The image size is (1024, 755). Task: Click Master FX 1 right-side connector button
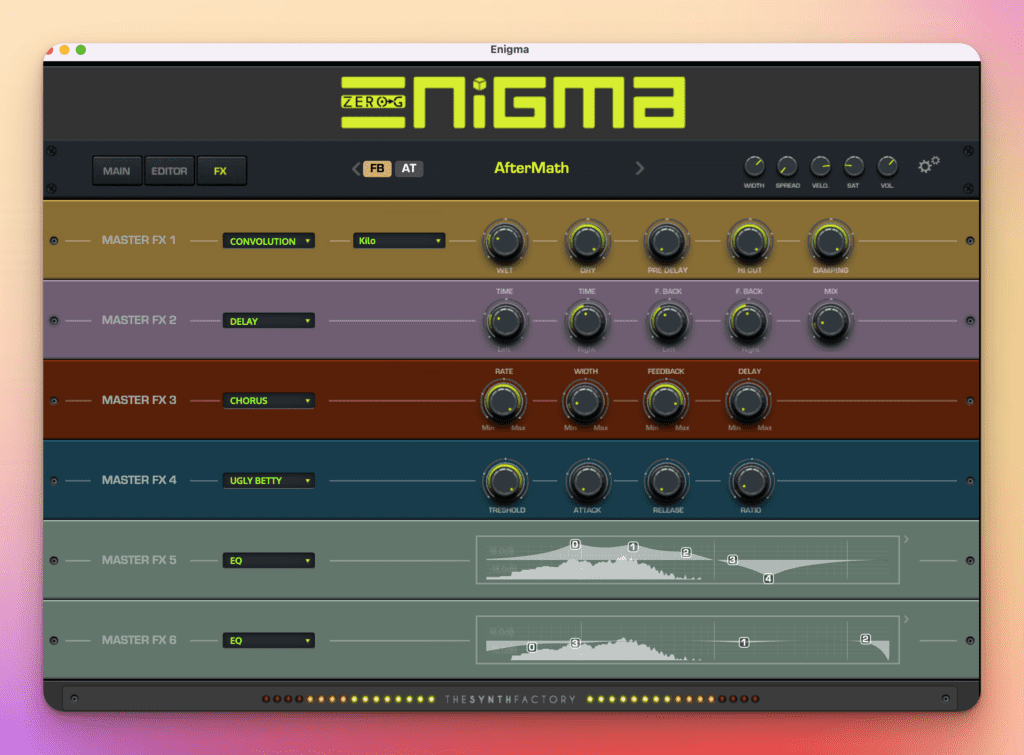click(970, 241)
